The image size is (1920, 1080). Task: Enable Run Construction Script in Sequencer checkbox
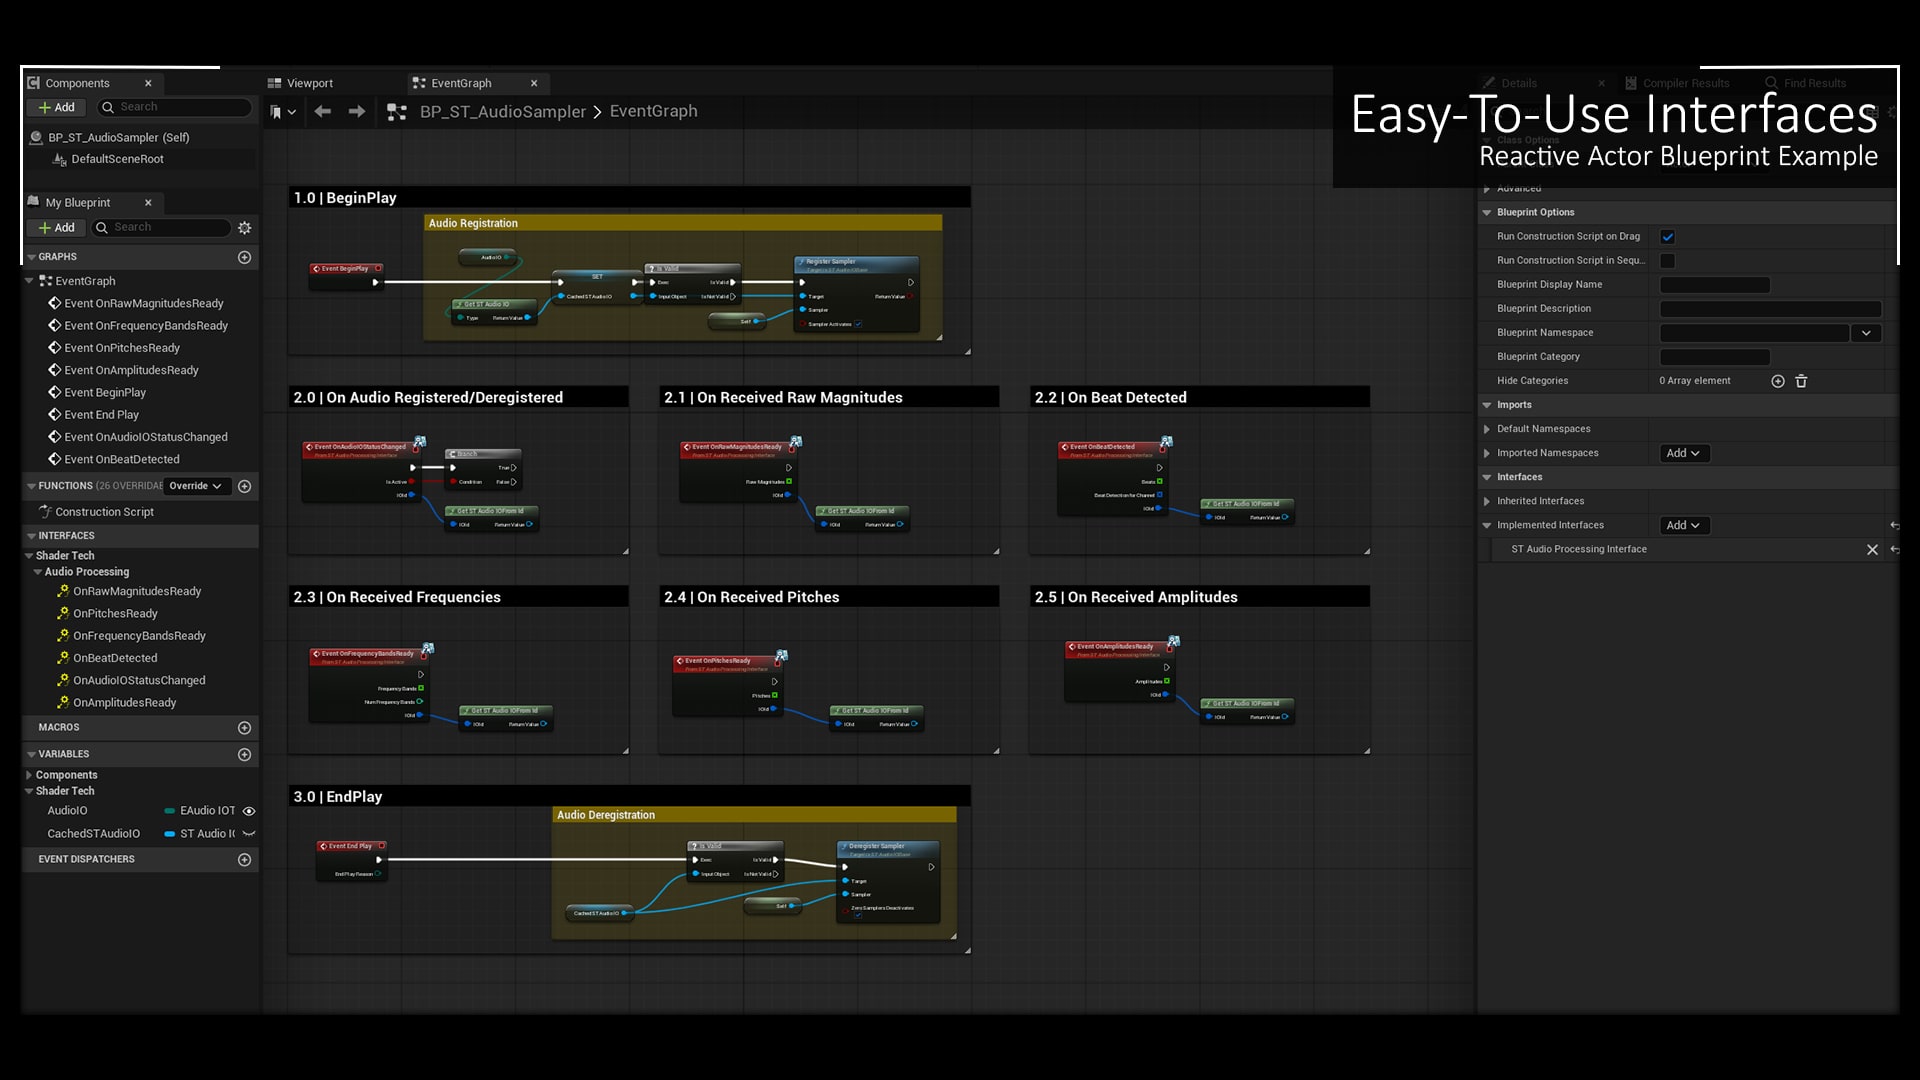click(x=1667, y=261)
